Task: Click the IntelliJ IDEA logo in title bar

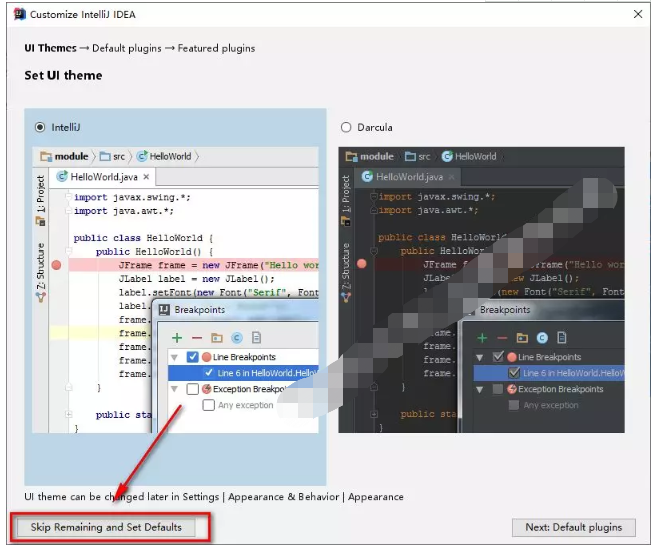Action: (20, 14)
